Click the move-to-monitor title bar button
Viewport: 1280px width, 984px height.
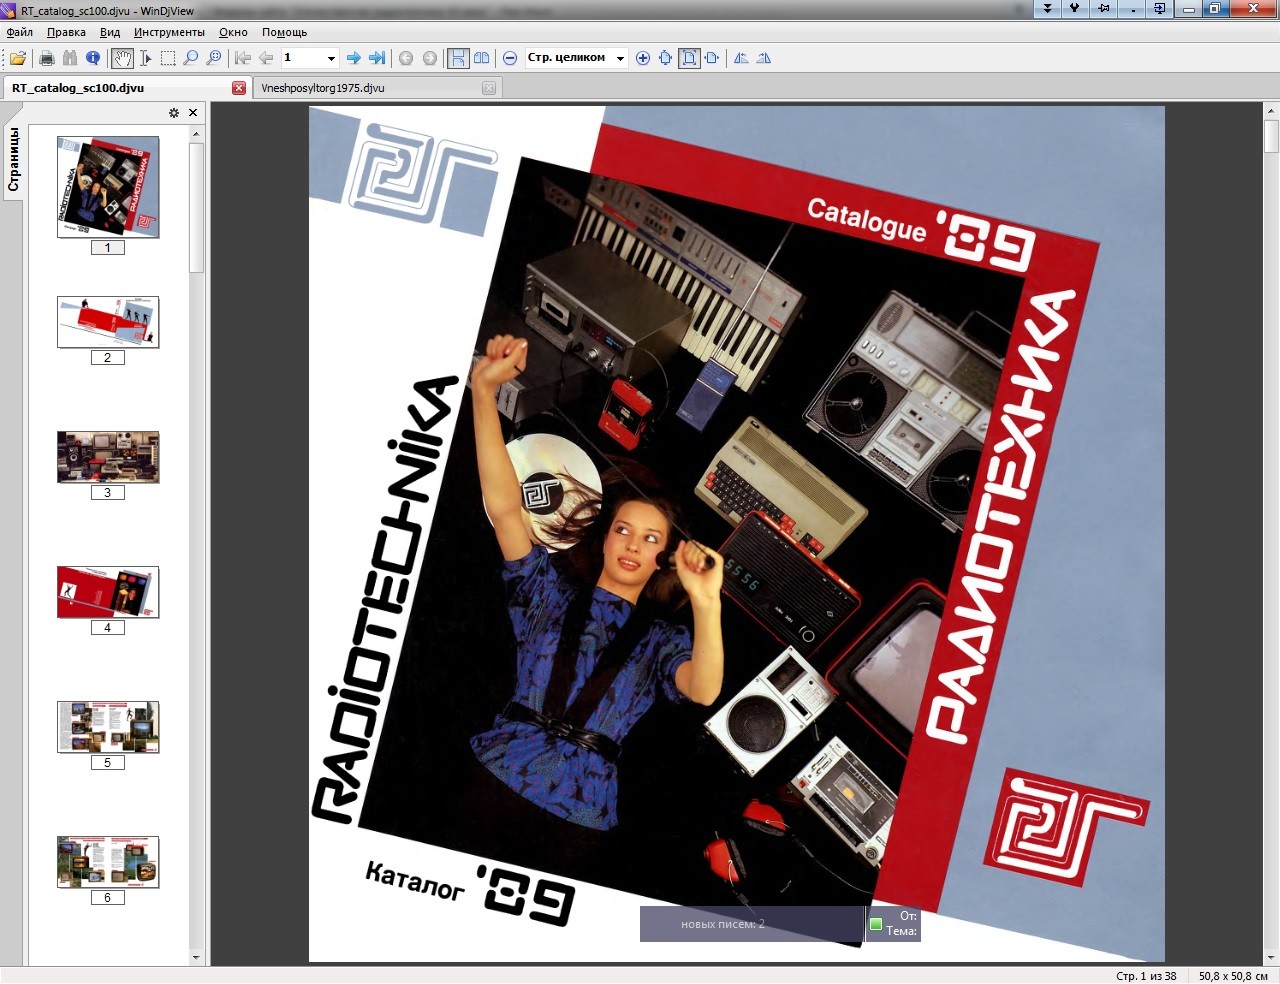pos(1159,8)
